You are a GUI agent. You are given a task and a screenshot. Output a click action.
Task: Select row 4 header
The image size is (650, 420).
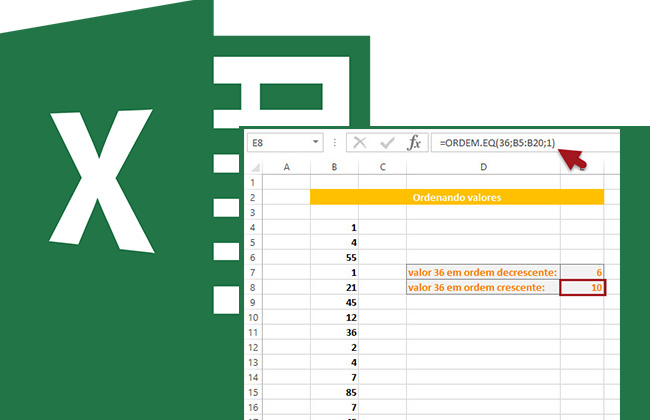(x=253, y=227)
